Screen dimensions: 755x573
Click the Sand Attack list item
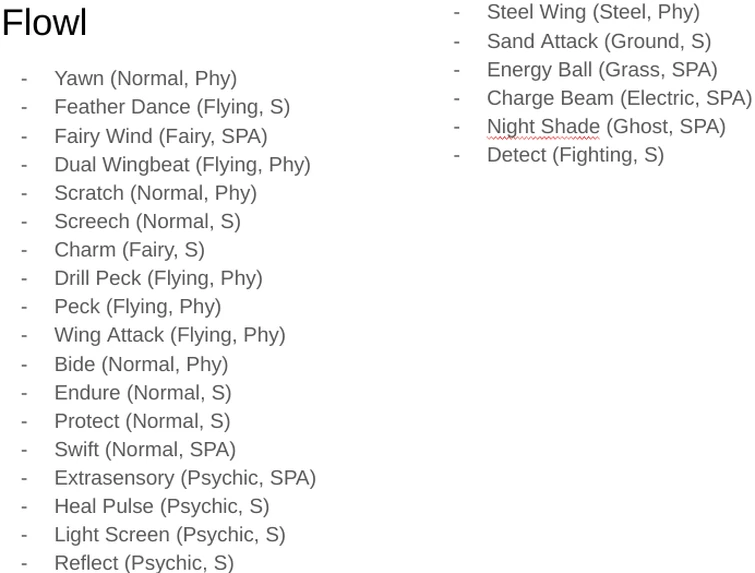tap(599, 41)
